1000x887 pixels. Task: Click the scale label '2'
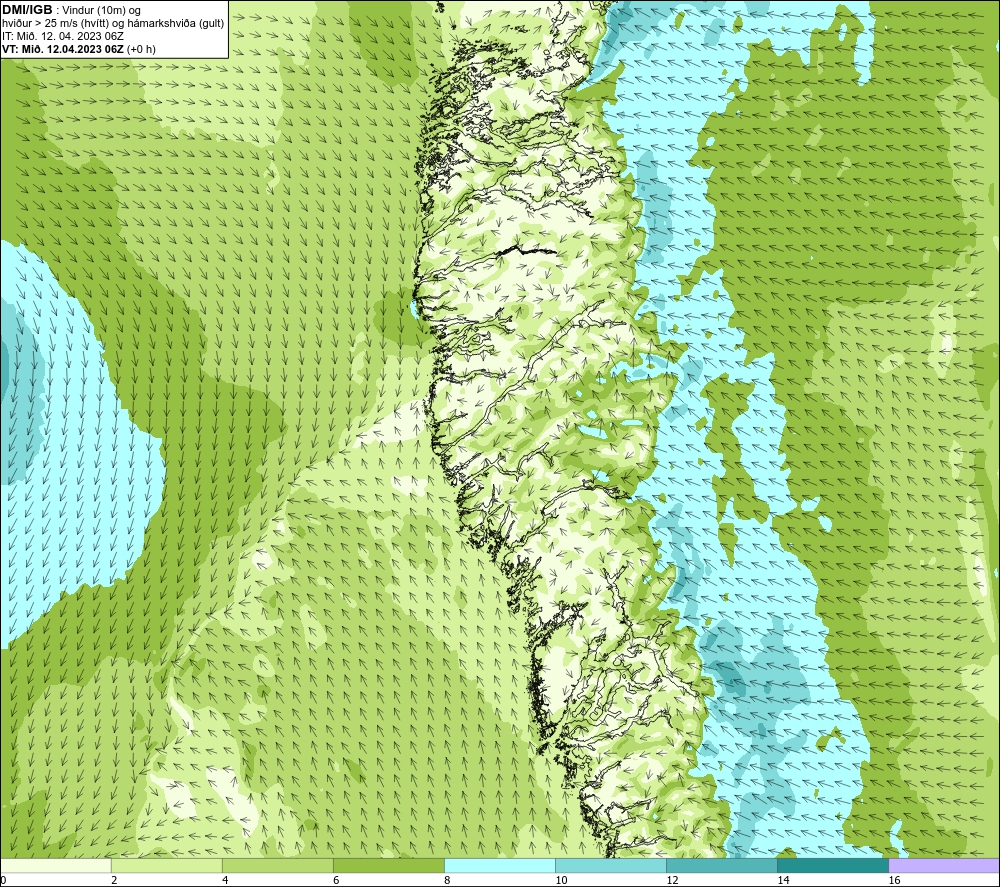tap(114, 881)
